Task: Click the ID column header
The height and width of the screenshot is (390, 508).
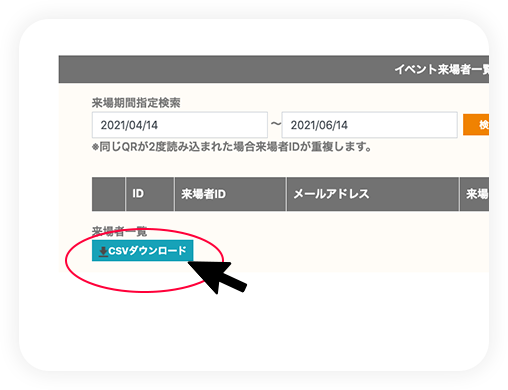Action: tap(150, 194)
